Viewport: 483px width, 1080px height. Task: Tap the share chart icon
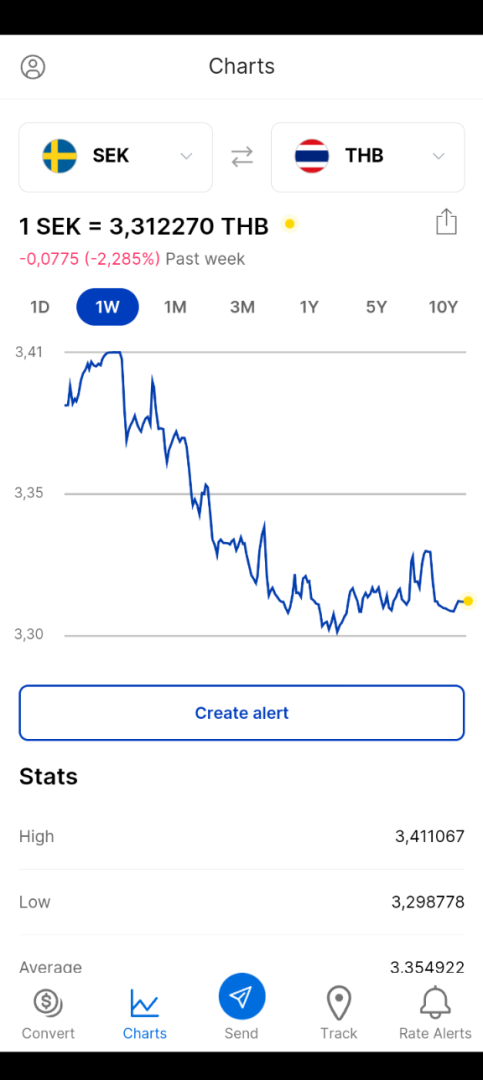click(x=446, y=222)
